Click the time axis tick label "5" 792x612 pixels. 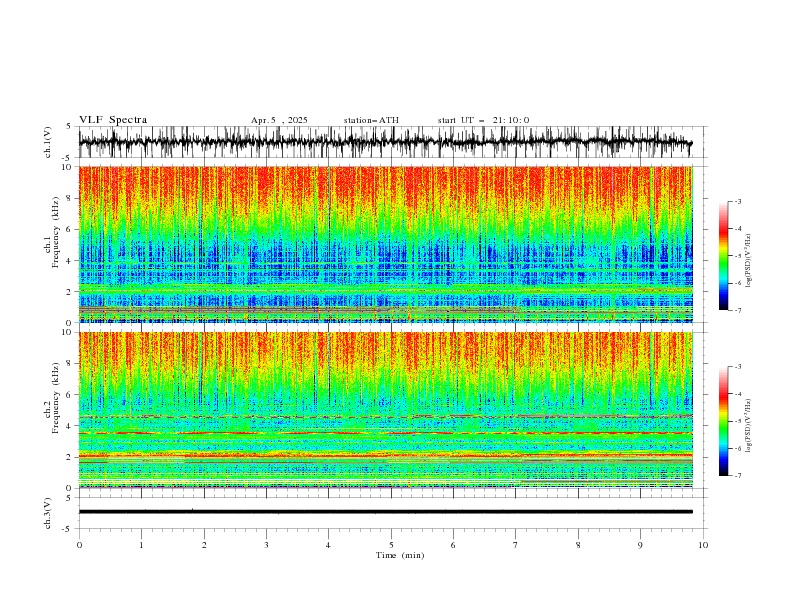[391, 545]
